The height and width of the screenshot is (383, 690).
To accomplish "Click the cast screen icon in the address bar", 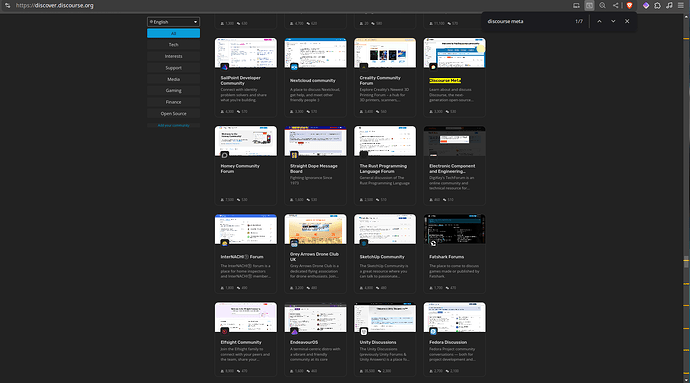I will (x=576, y=5).
